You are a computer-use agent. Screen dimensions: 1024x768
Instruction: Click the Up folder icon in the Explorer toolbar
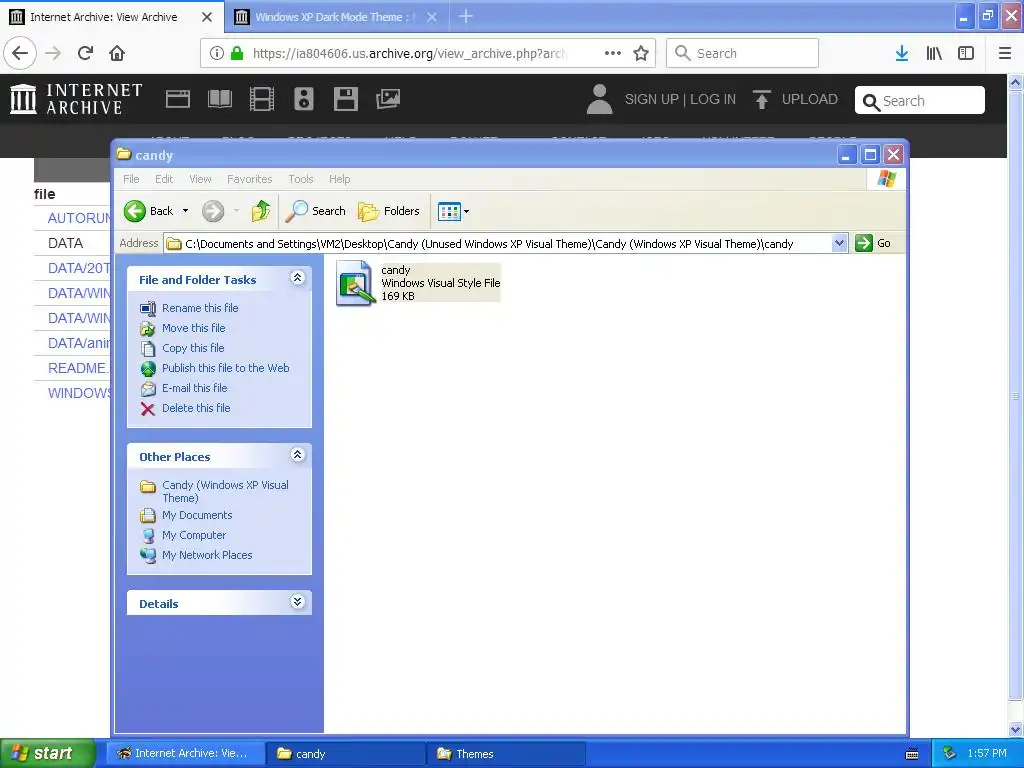pyautogui.click(x=261, y=211)
